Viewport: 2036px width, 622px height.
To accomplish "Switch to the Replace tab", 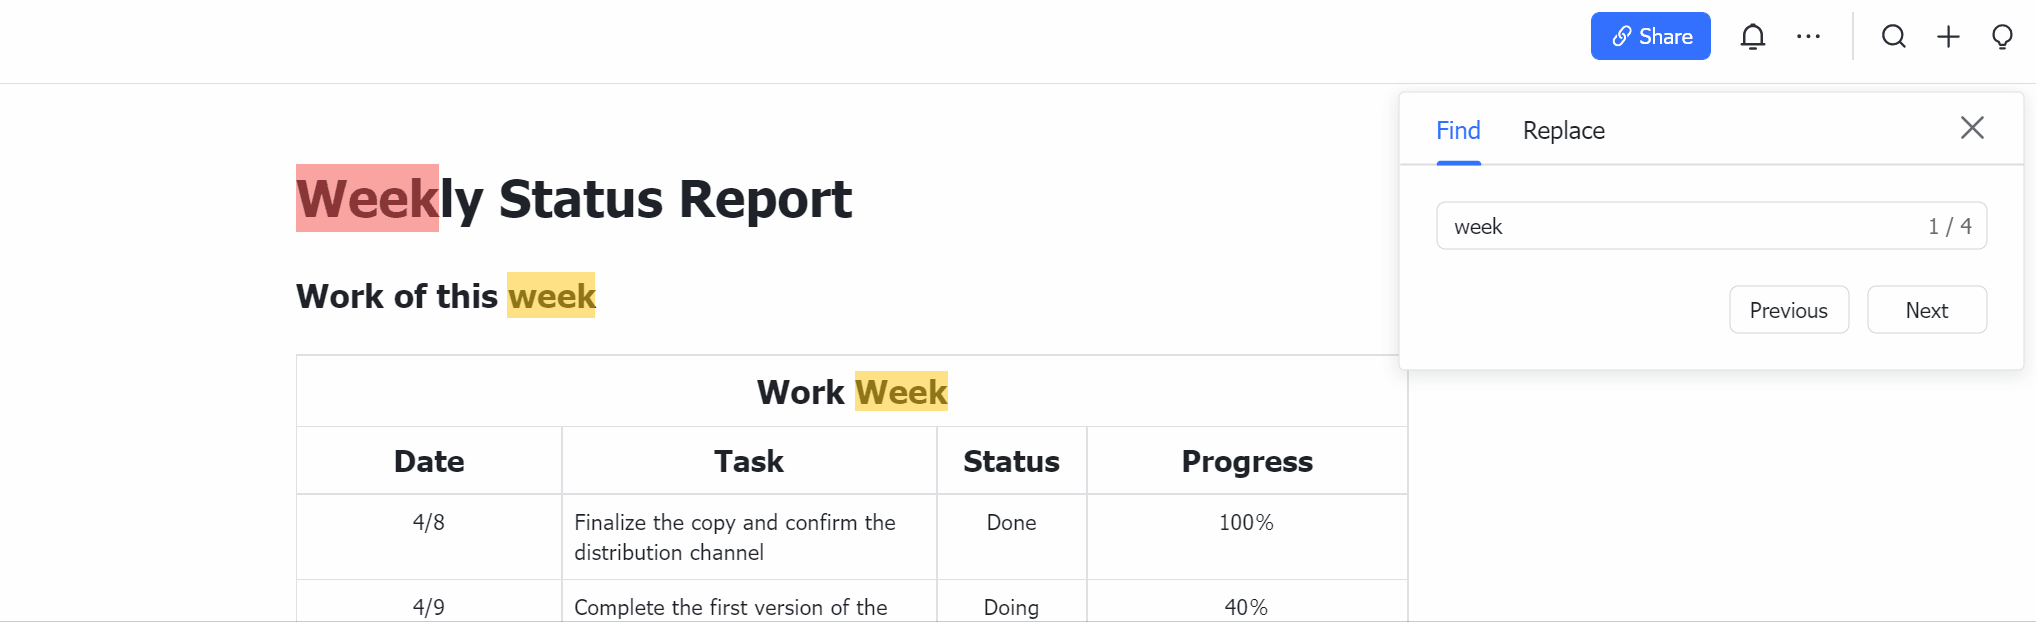I will 1563,130.
